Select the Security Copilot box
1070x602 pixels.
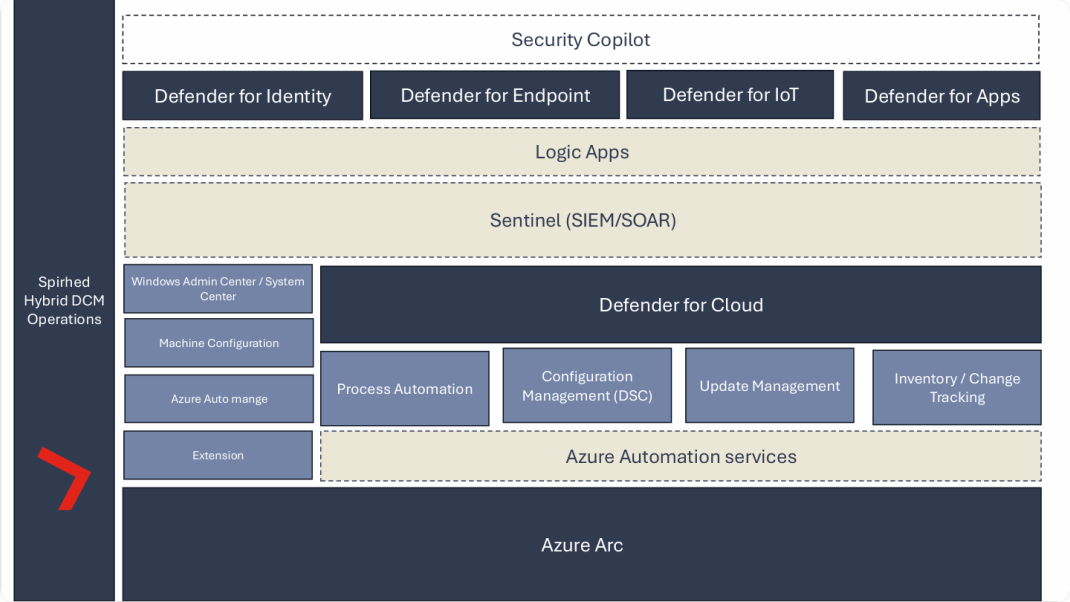[x=581, y=40]
